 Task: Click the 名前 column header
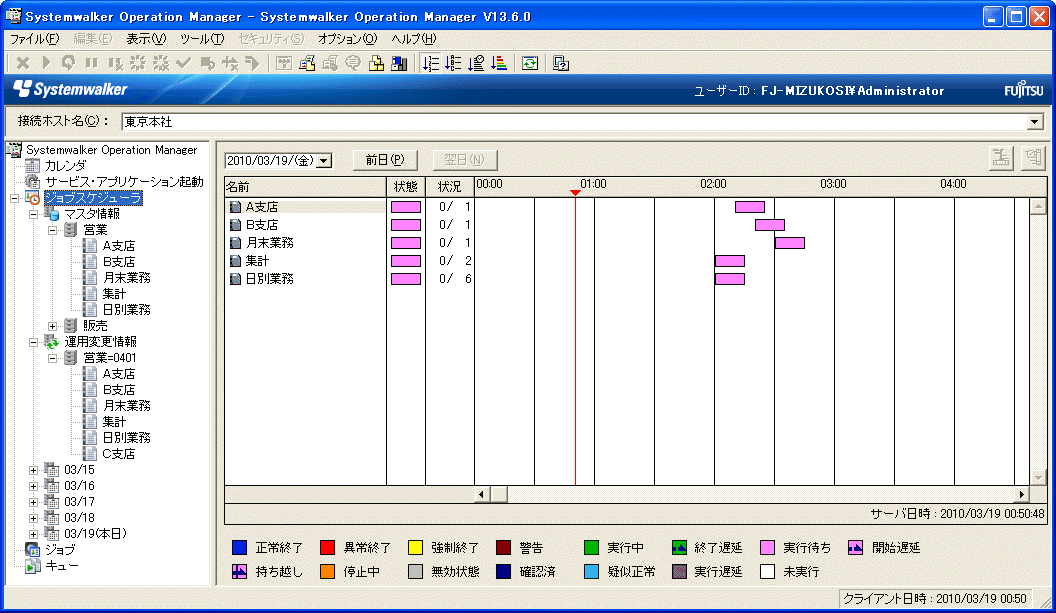click(305, 187)
